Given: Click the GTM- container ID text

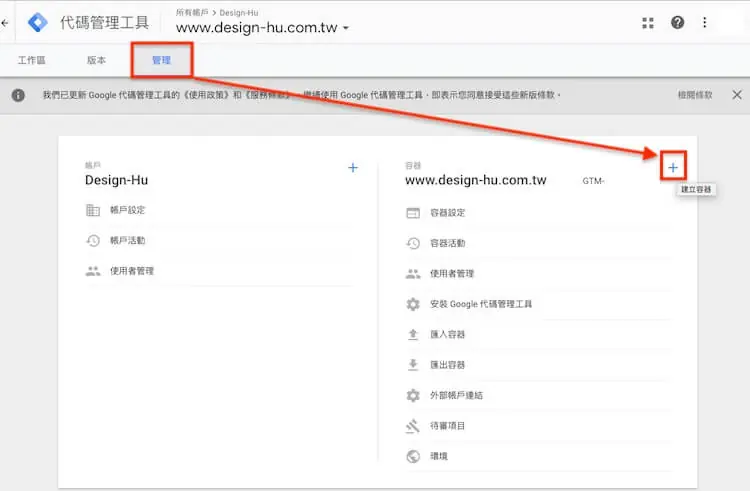Looking at the screenshot, I should (593, 181).
